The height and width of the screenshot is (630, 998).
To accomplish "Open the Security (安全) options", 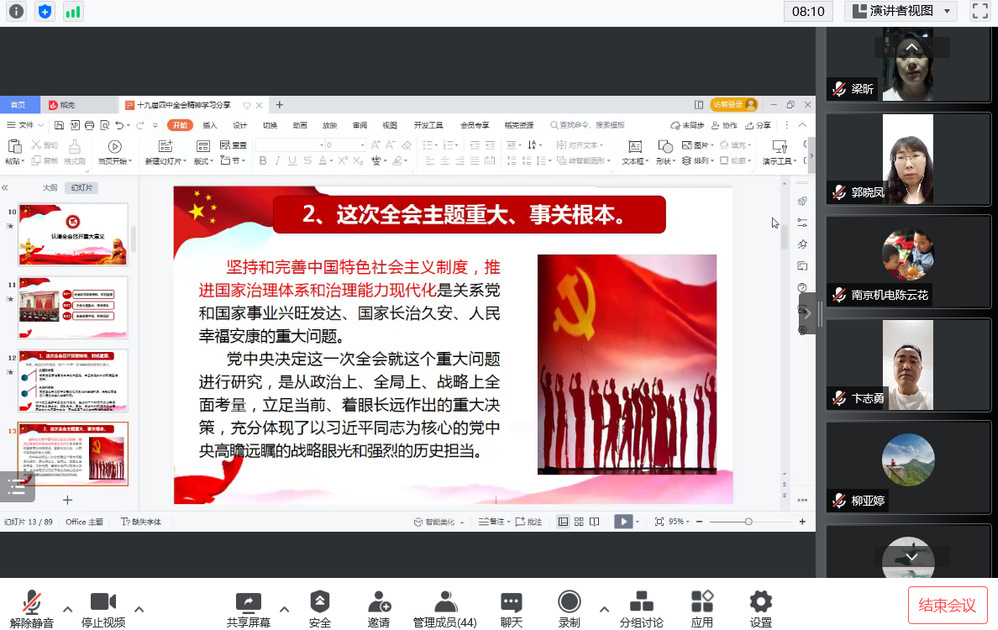I will click(319, 606).
